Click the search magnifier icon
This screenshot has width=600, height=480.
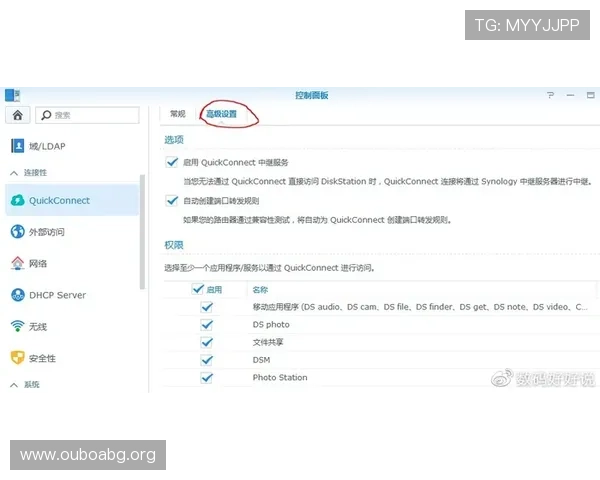(46, 115)
